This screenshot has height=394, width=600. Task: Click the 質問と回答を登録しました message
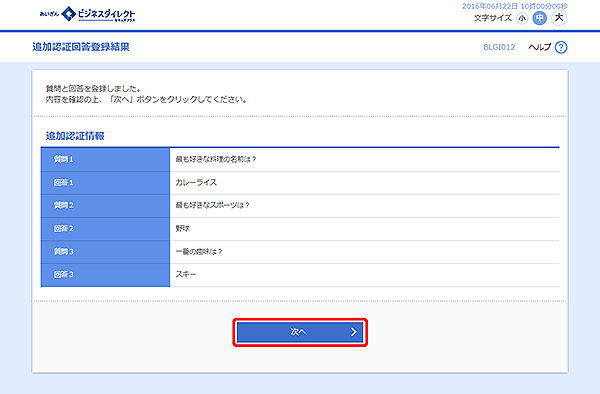(x=93, y=89)
